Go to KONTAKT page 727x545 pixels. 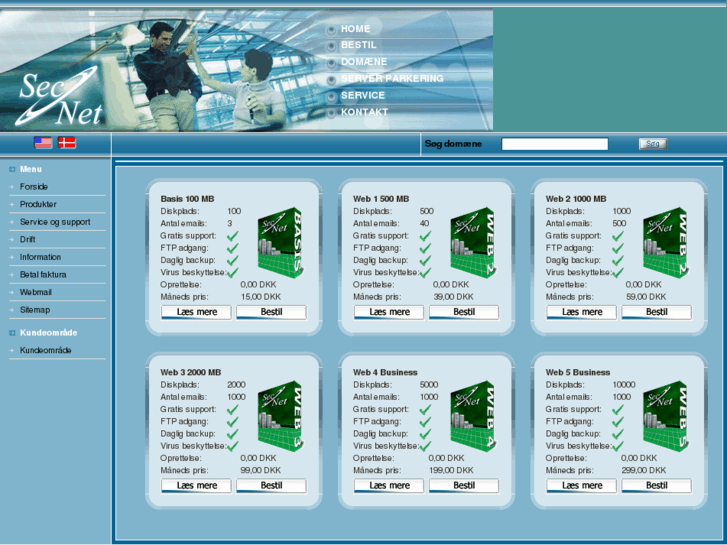[364, 112]
